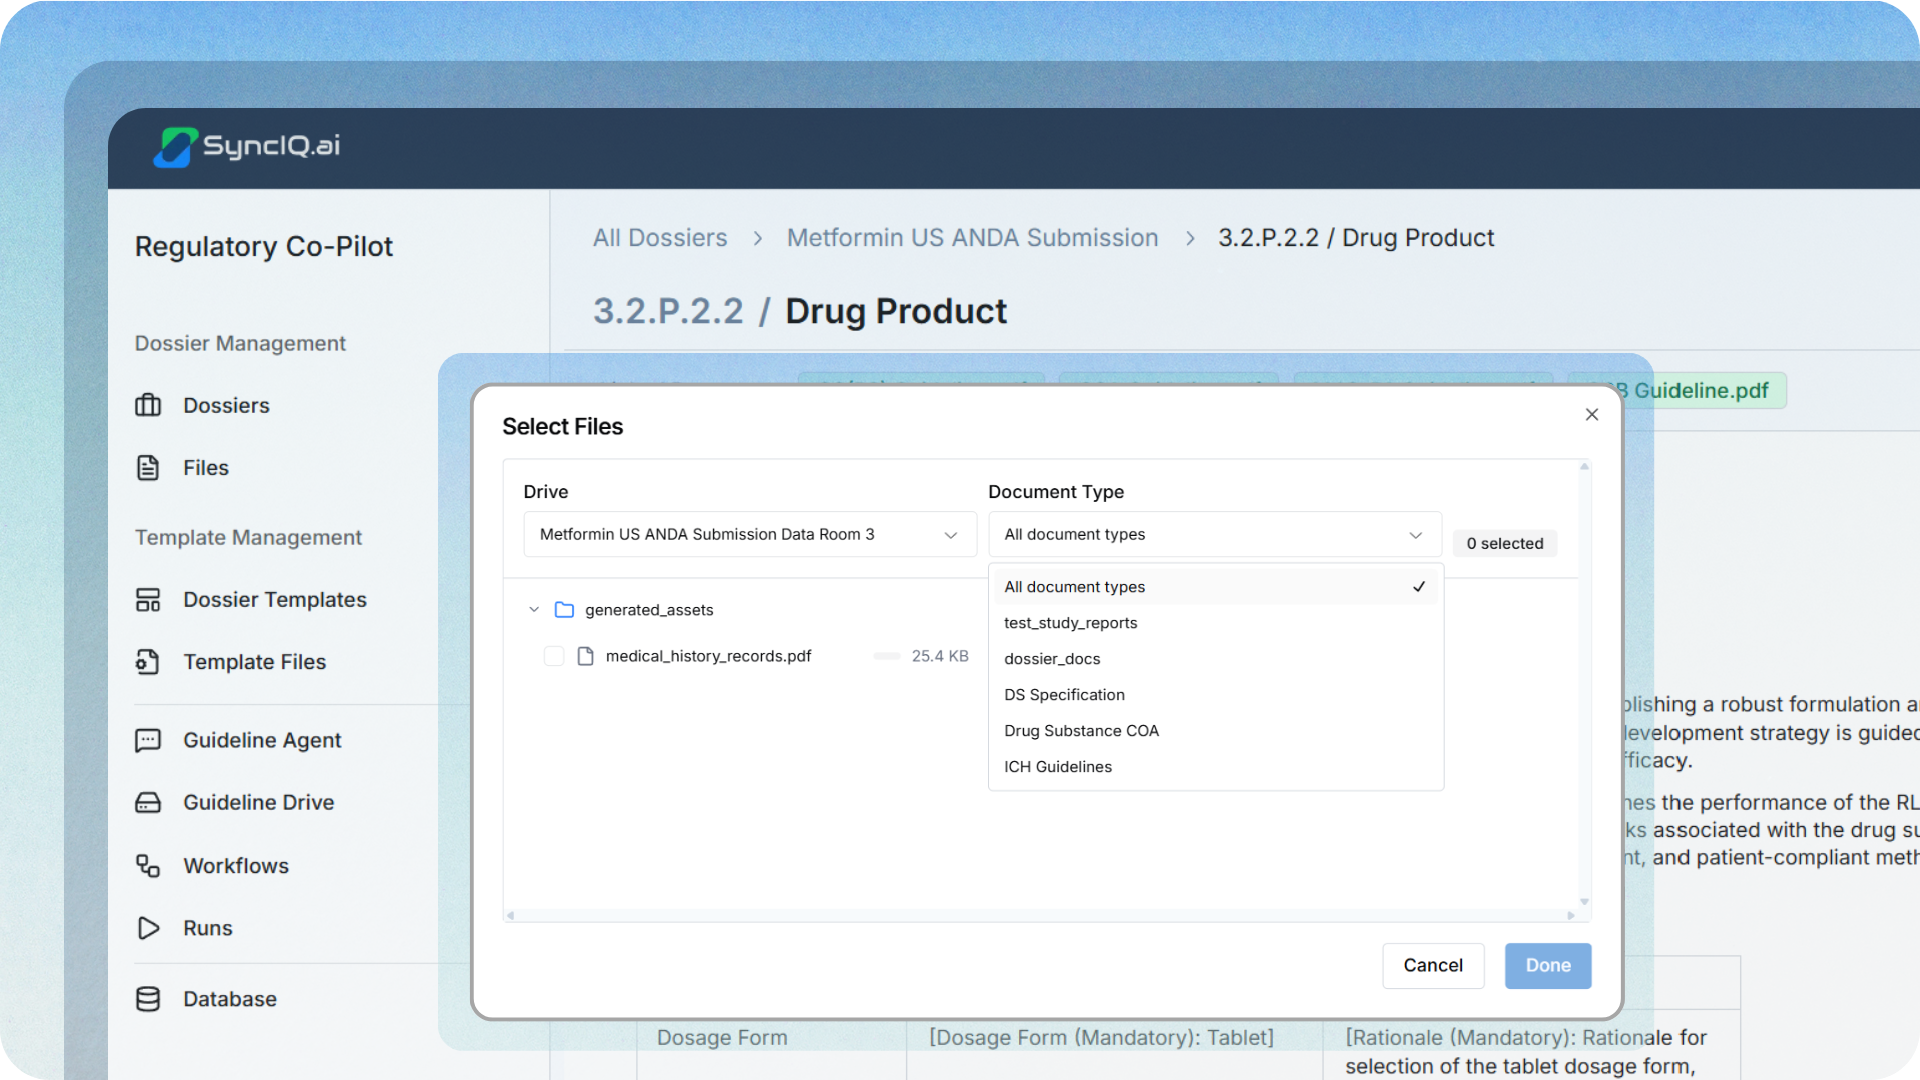Collapse the generated_assets folder
Viewport: 1920px width, 1080px height.
coord(534,609)
